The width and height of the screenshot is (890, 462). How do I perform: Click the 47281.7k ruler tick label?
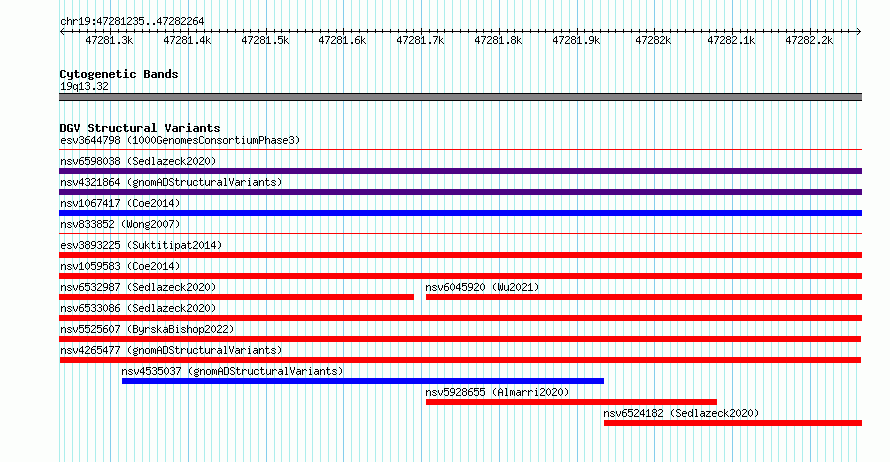420,40
